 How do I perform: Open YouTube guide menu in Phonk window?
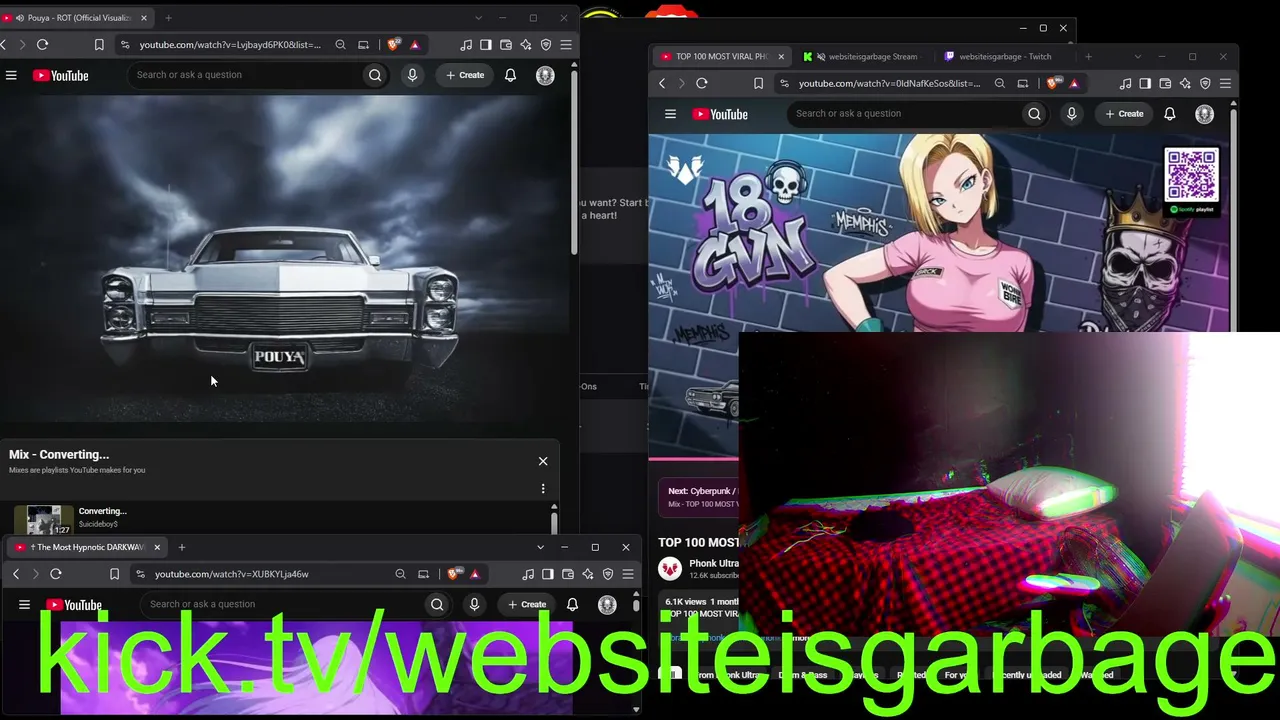coord(670,114)
